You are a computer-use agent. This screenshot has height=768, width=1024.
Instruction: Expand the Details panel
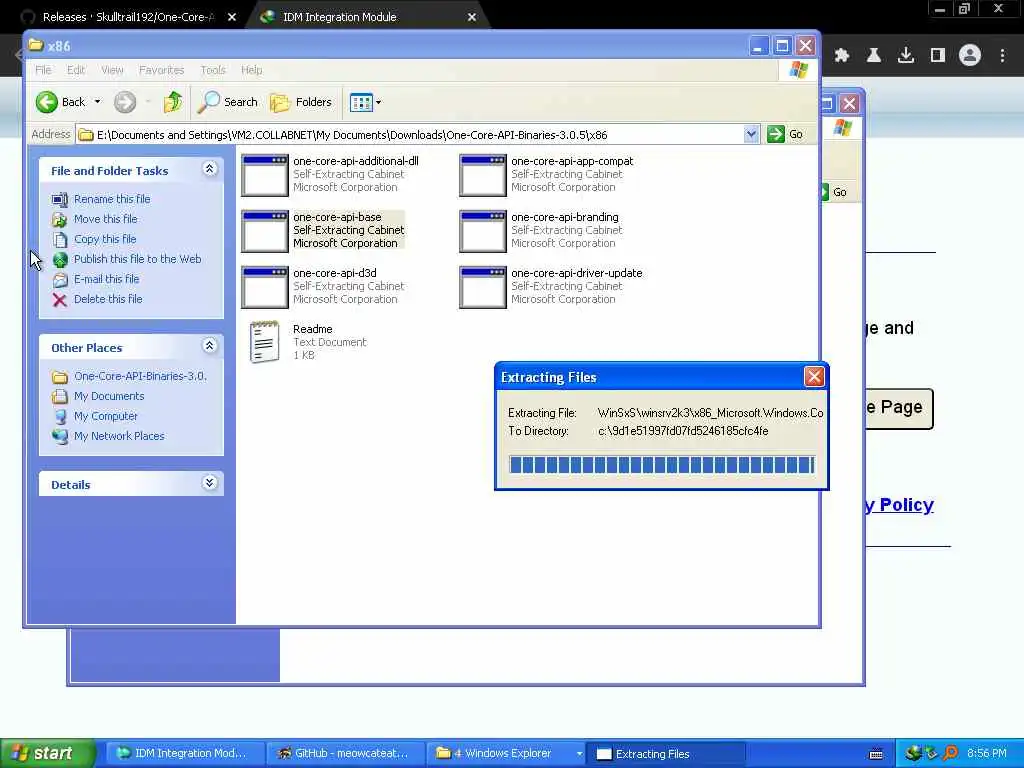point(210,483)
